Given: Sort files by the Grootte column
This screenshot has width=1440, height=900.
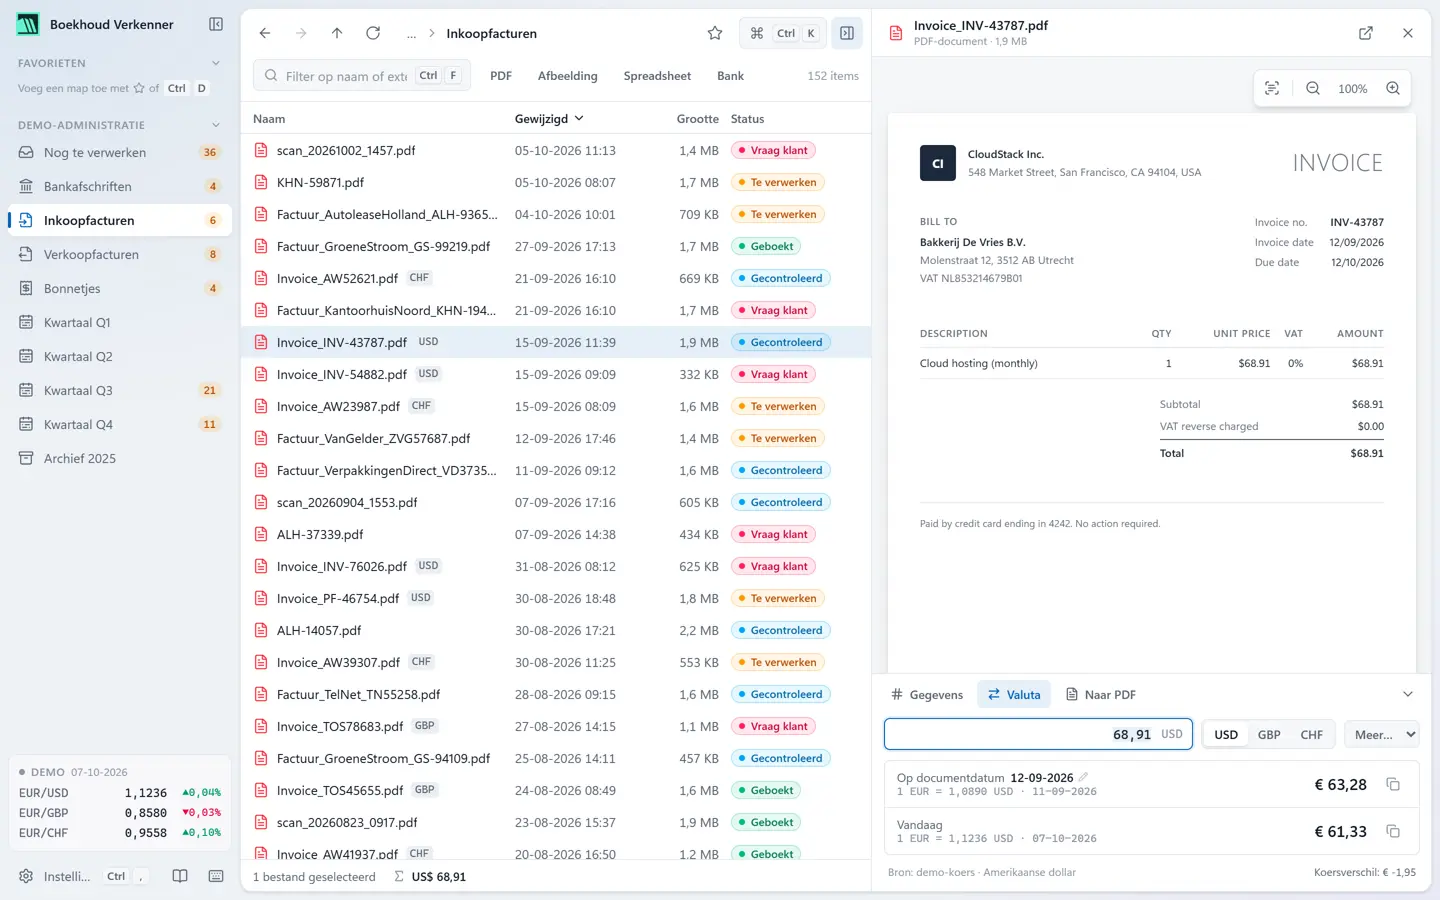Looking at the screenshot, I should [697, 118].
